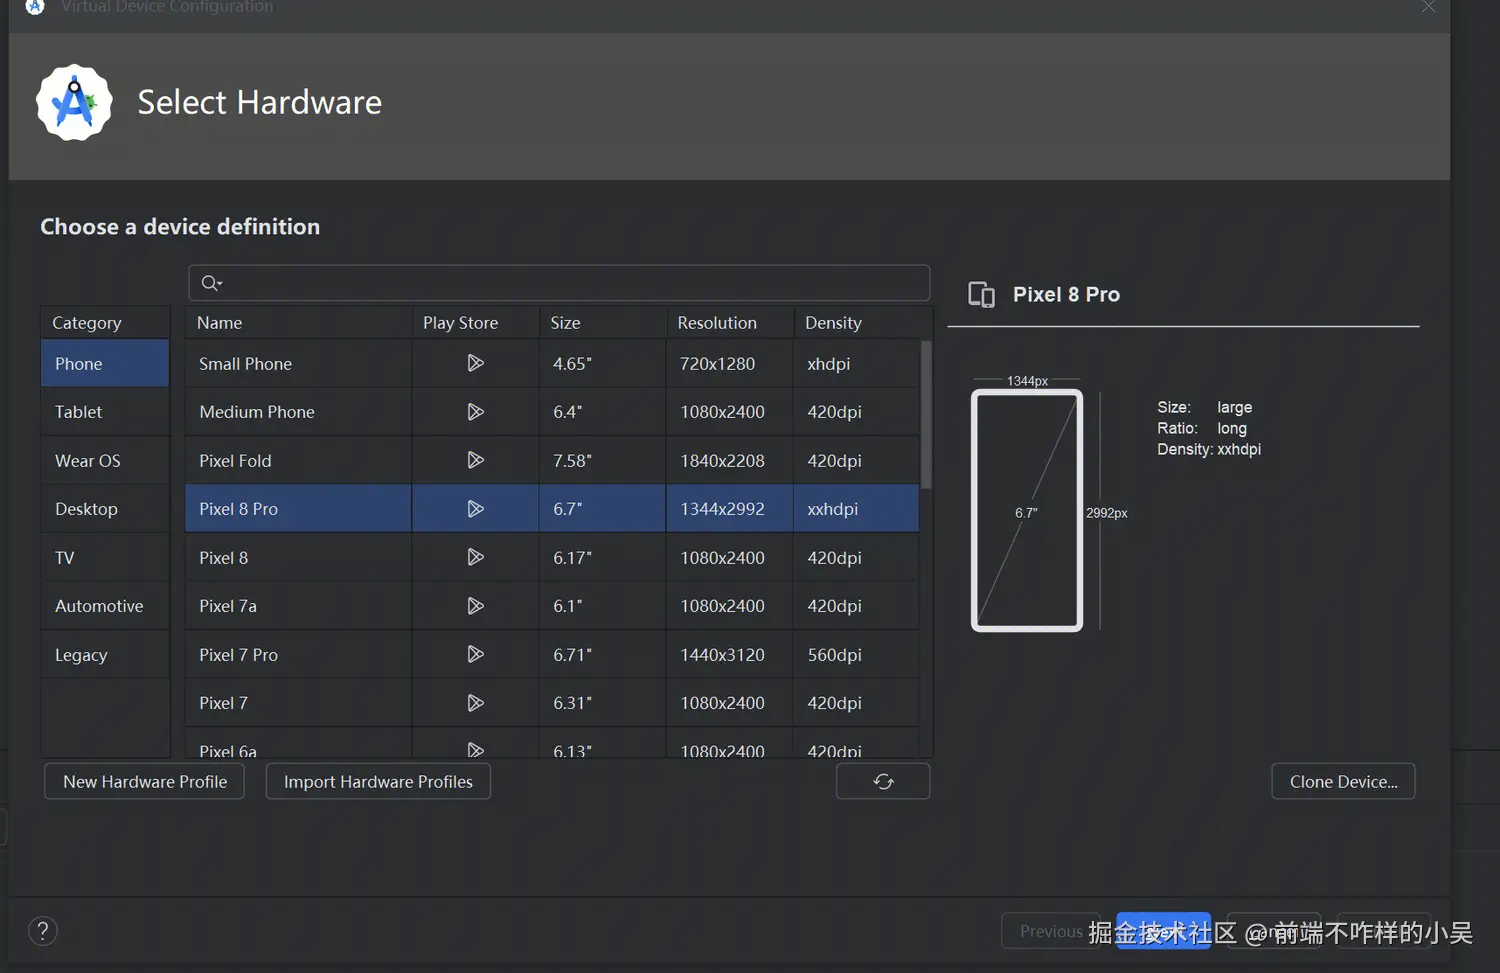This screenshot has width=1500, height=973.
Task: Click Import Hardware Profiles button
Action: pos(378,782)
